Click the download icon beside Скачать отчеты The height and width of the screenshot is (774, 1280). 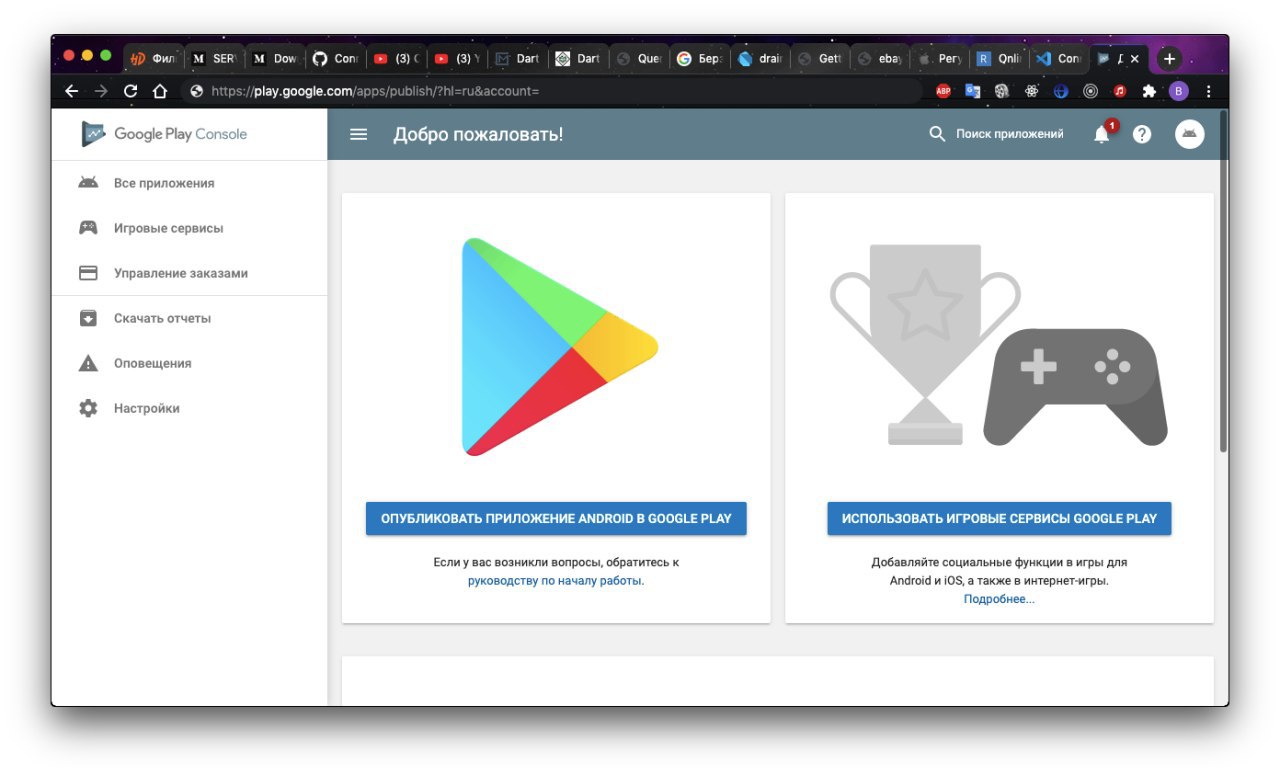(88, 318)
